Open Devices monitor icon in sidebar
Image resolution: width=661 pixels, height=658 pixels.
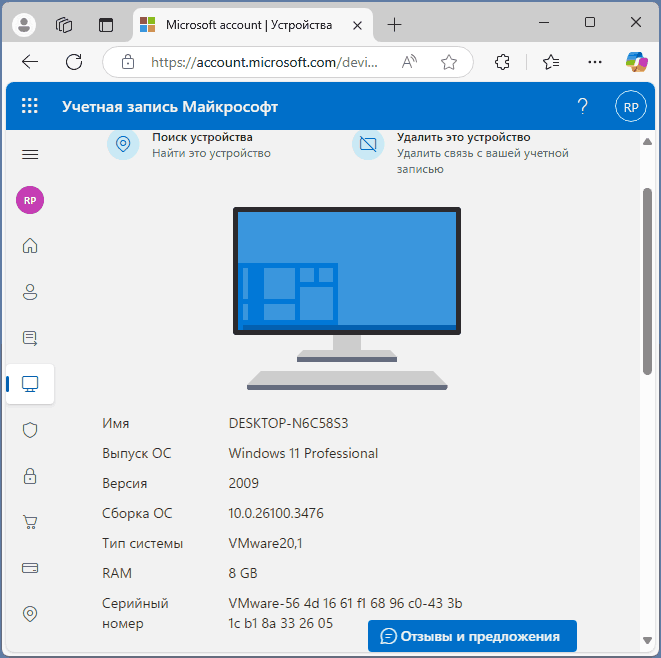[30, 384]
